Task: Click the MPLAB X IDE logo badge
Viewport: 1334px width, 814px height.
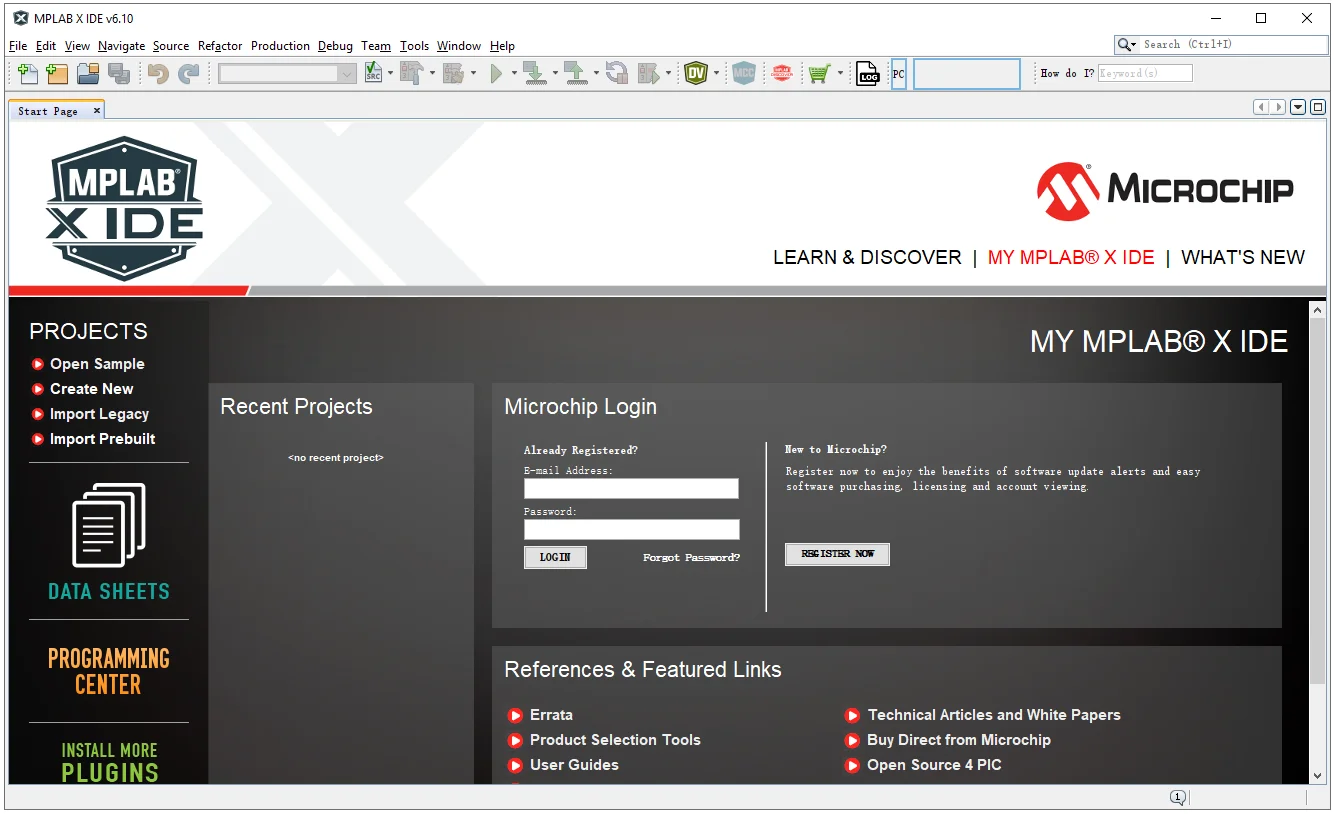Action: coord(124,209)
